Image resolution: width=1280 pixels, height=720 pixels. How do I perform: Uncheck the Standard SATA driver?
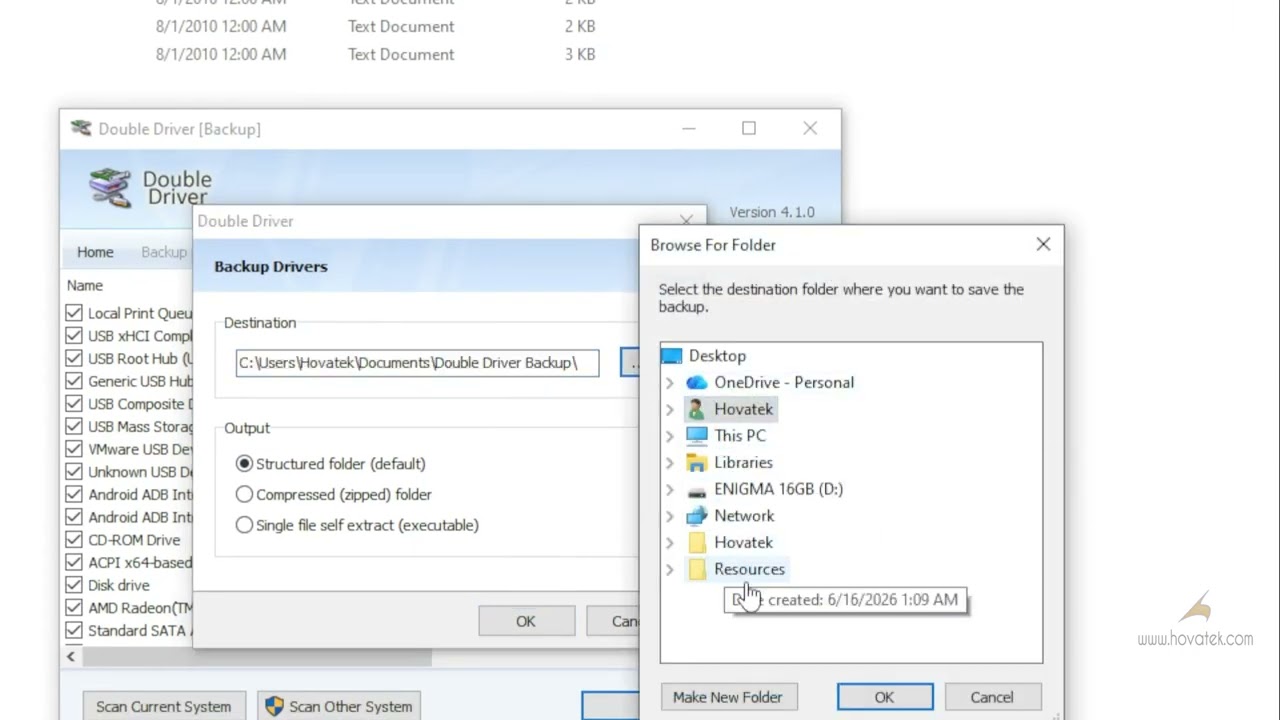(x=74, y=630)
